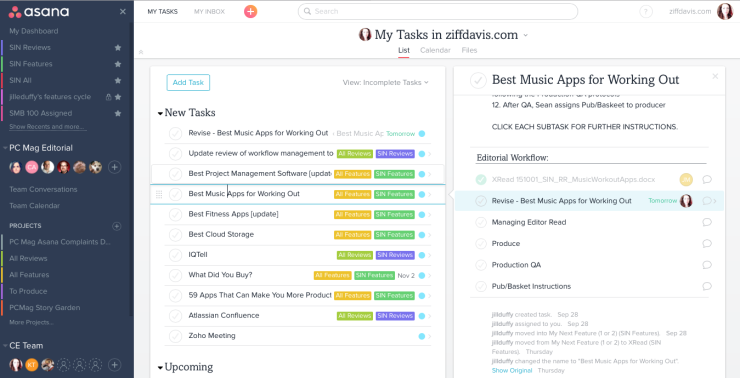
Task: Collapse the header with the double-chevron icon
Action: coord(141,52)
